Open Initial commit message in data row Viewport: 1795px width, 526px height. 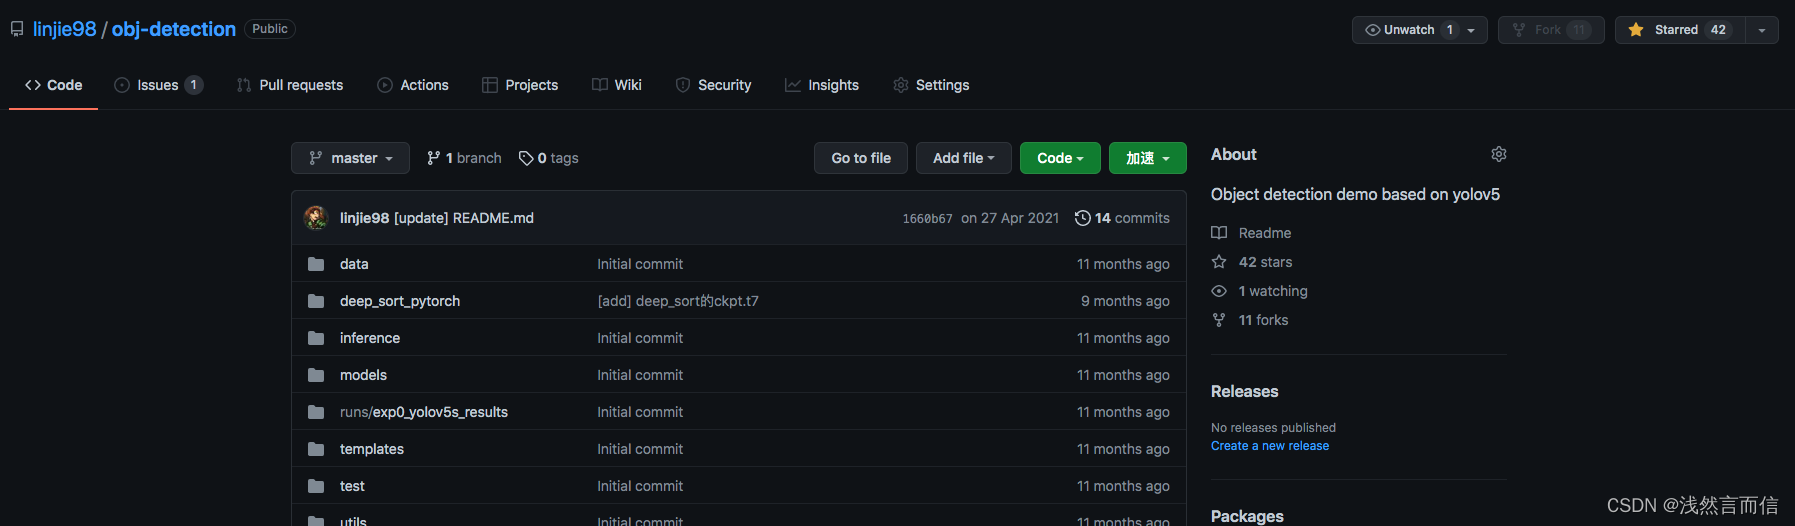click(x=640, y=264)
